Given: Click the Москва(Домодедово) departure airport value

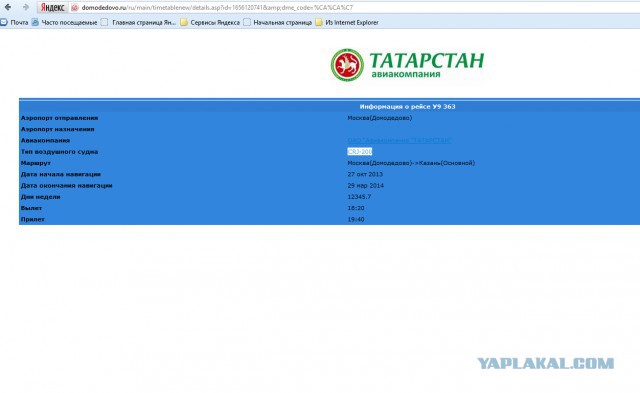Looking at the screenshot, I should (380, 118).
